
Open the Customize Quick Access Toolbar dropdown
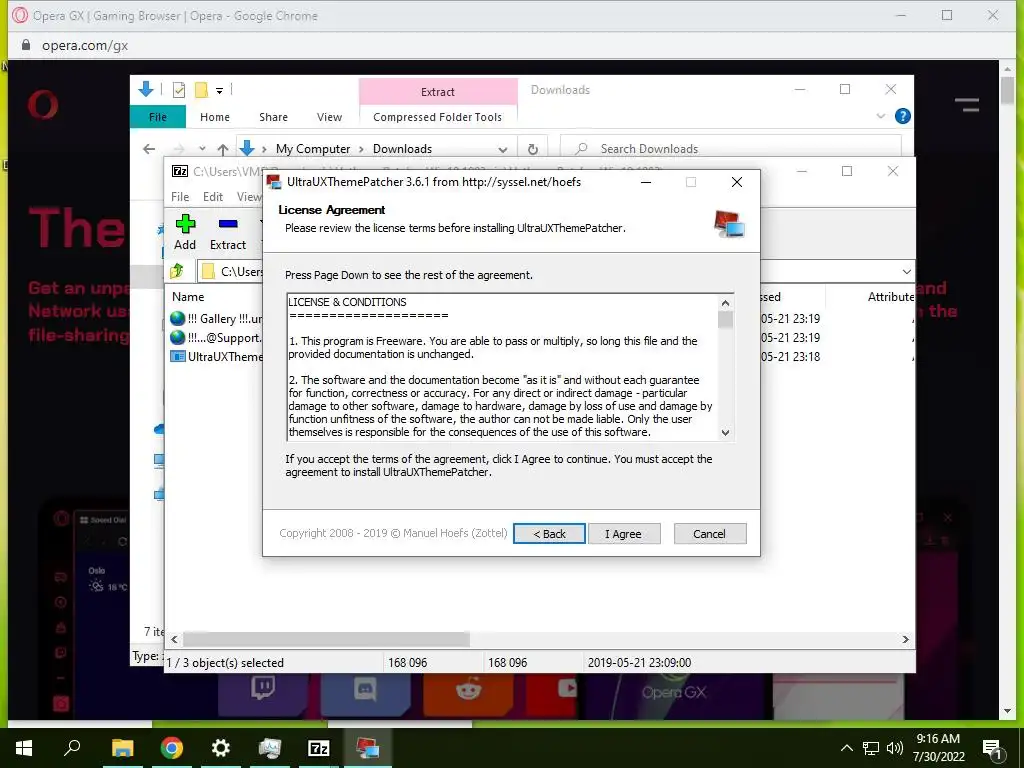pyautogui.click(x=219, y=91)
